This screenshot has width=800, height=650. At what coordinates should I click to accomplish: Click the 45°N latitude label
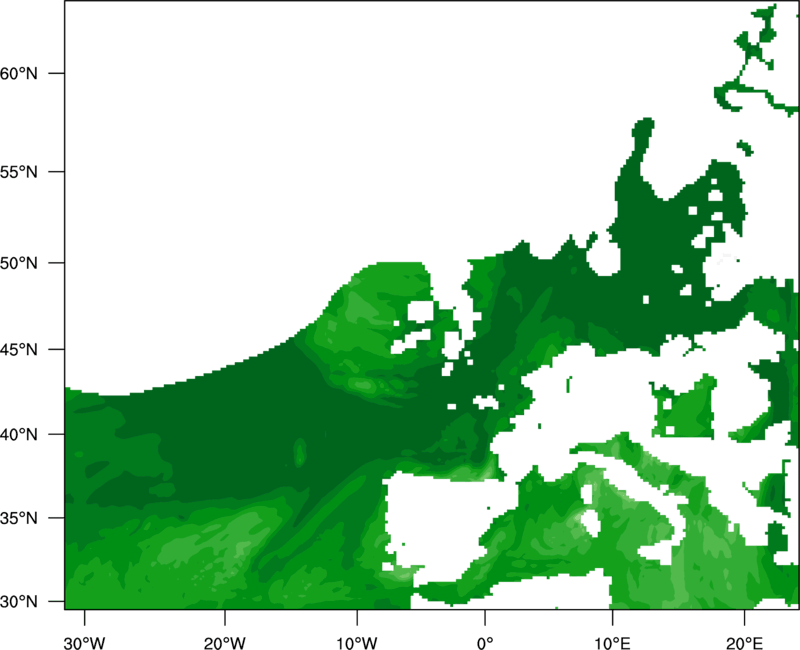point(18,349)
